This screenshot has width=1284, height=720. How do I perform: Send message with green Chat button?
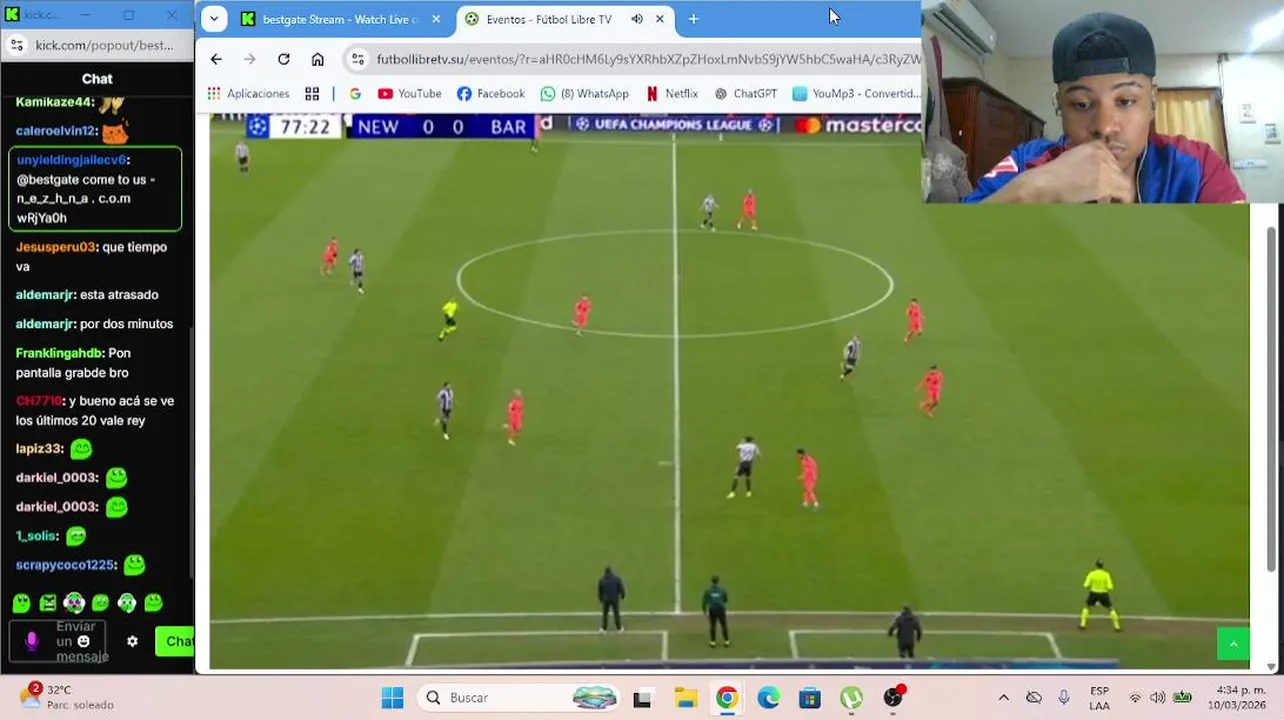tap(175, 641)
